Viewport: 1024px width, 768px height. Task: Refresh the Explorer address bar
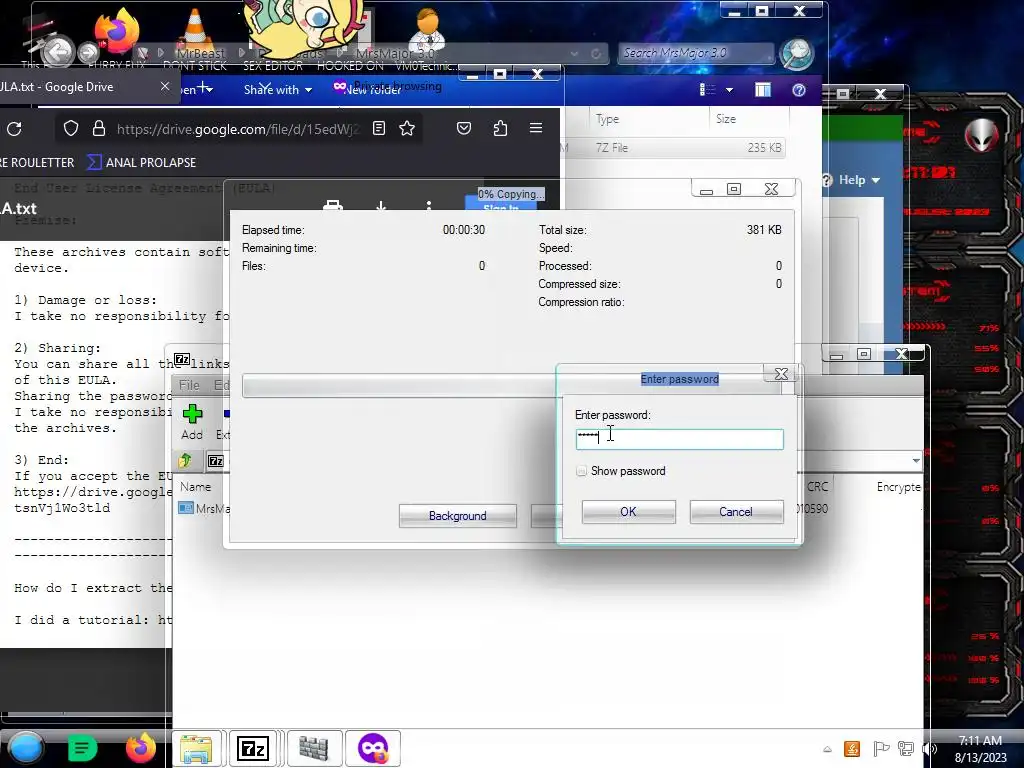[596, 54]
